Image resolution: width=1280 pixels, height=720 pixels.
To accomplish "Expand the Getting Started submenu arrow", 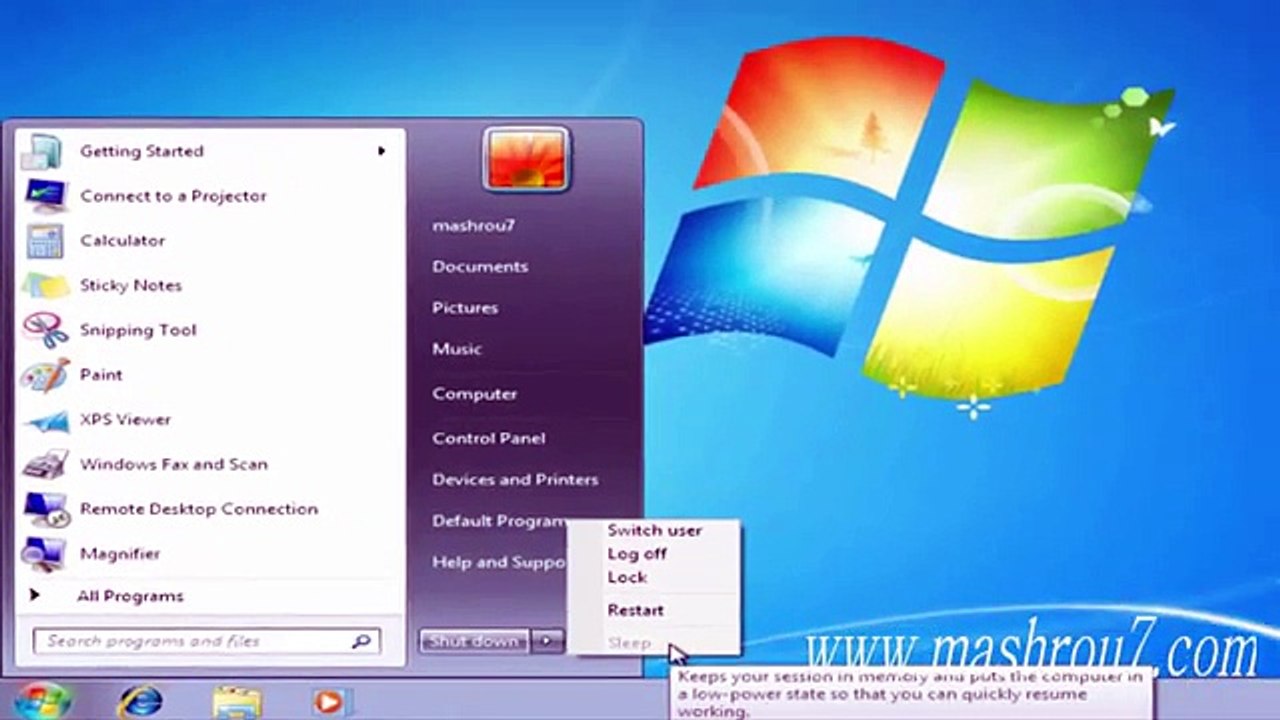I will click(x=381, y=151).
